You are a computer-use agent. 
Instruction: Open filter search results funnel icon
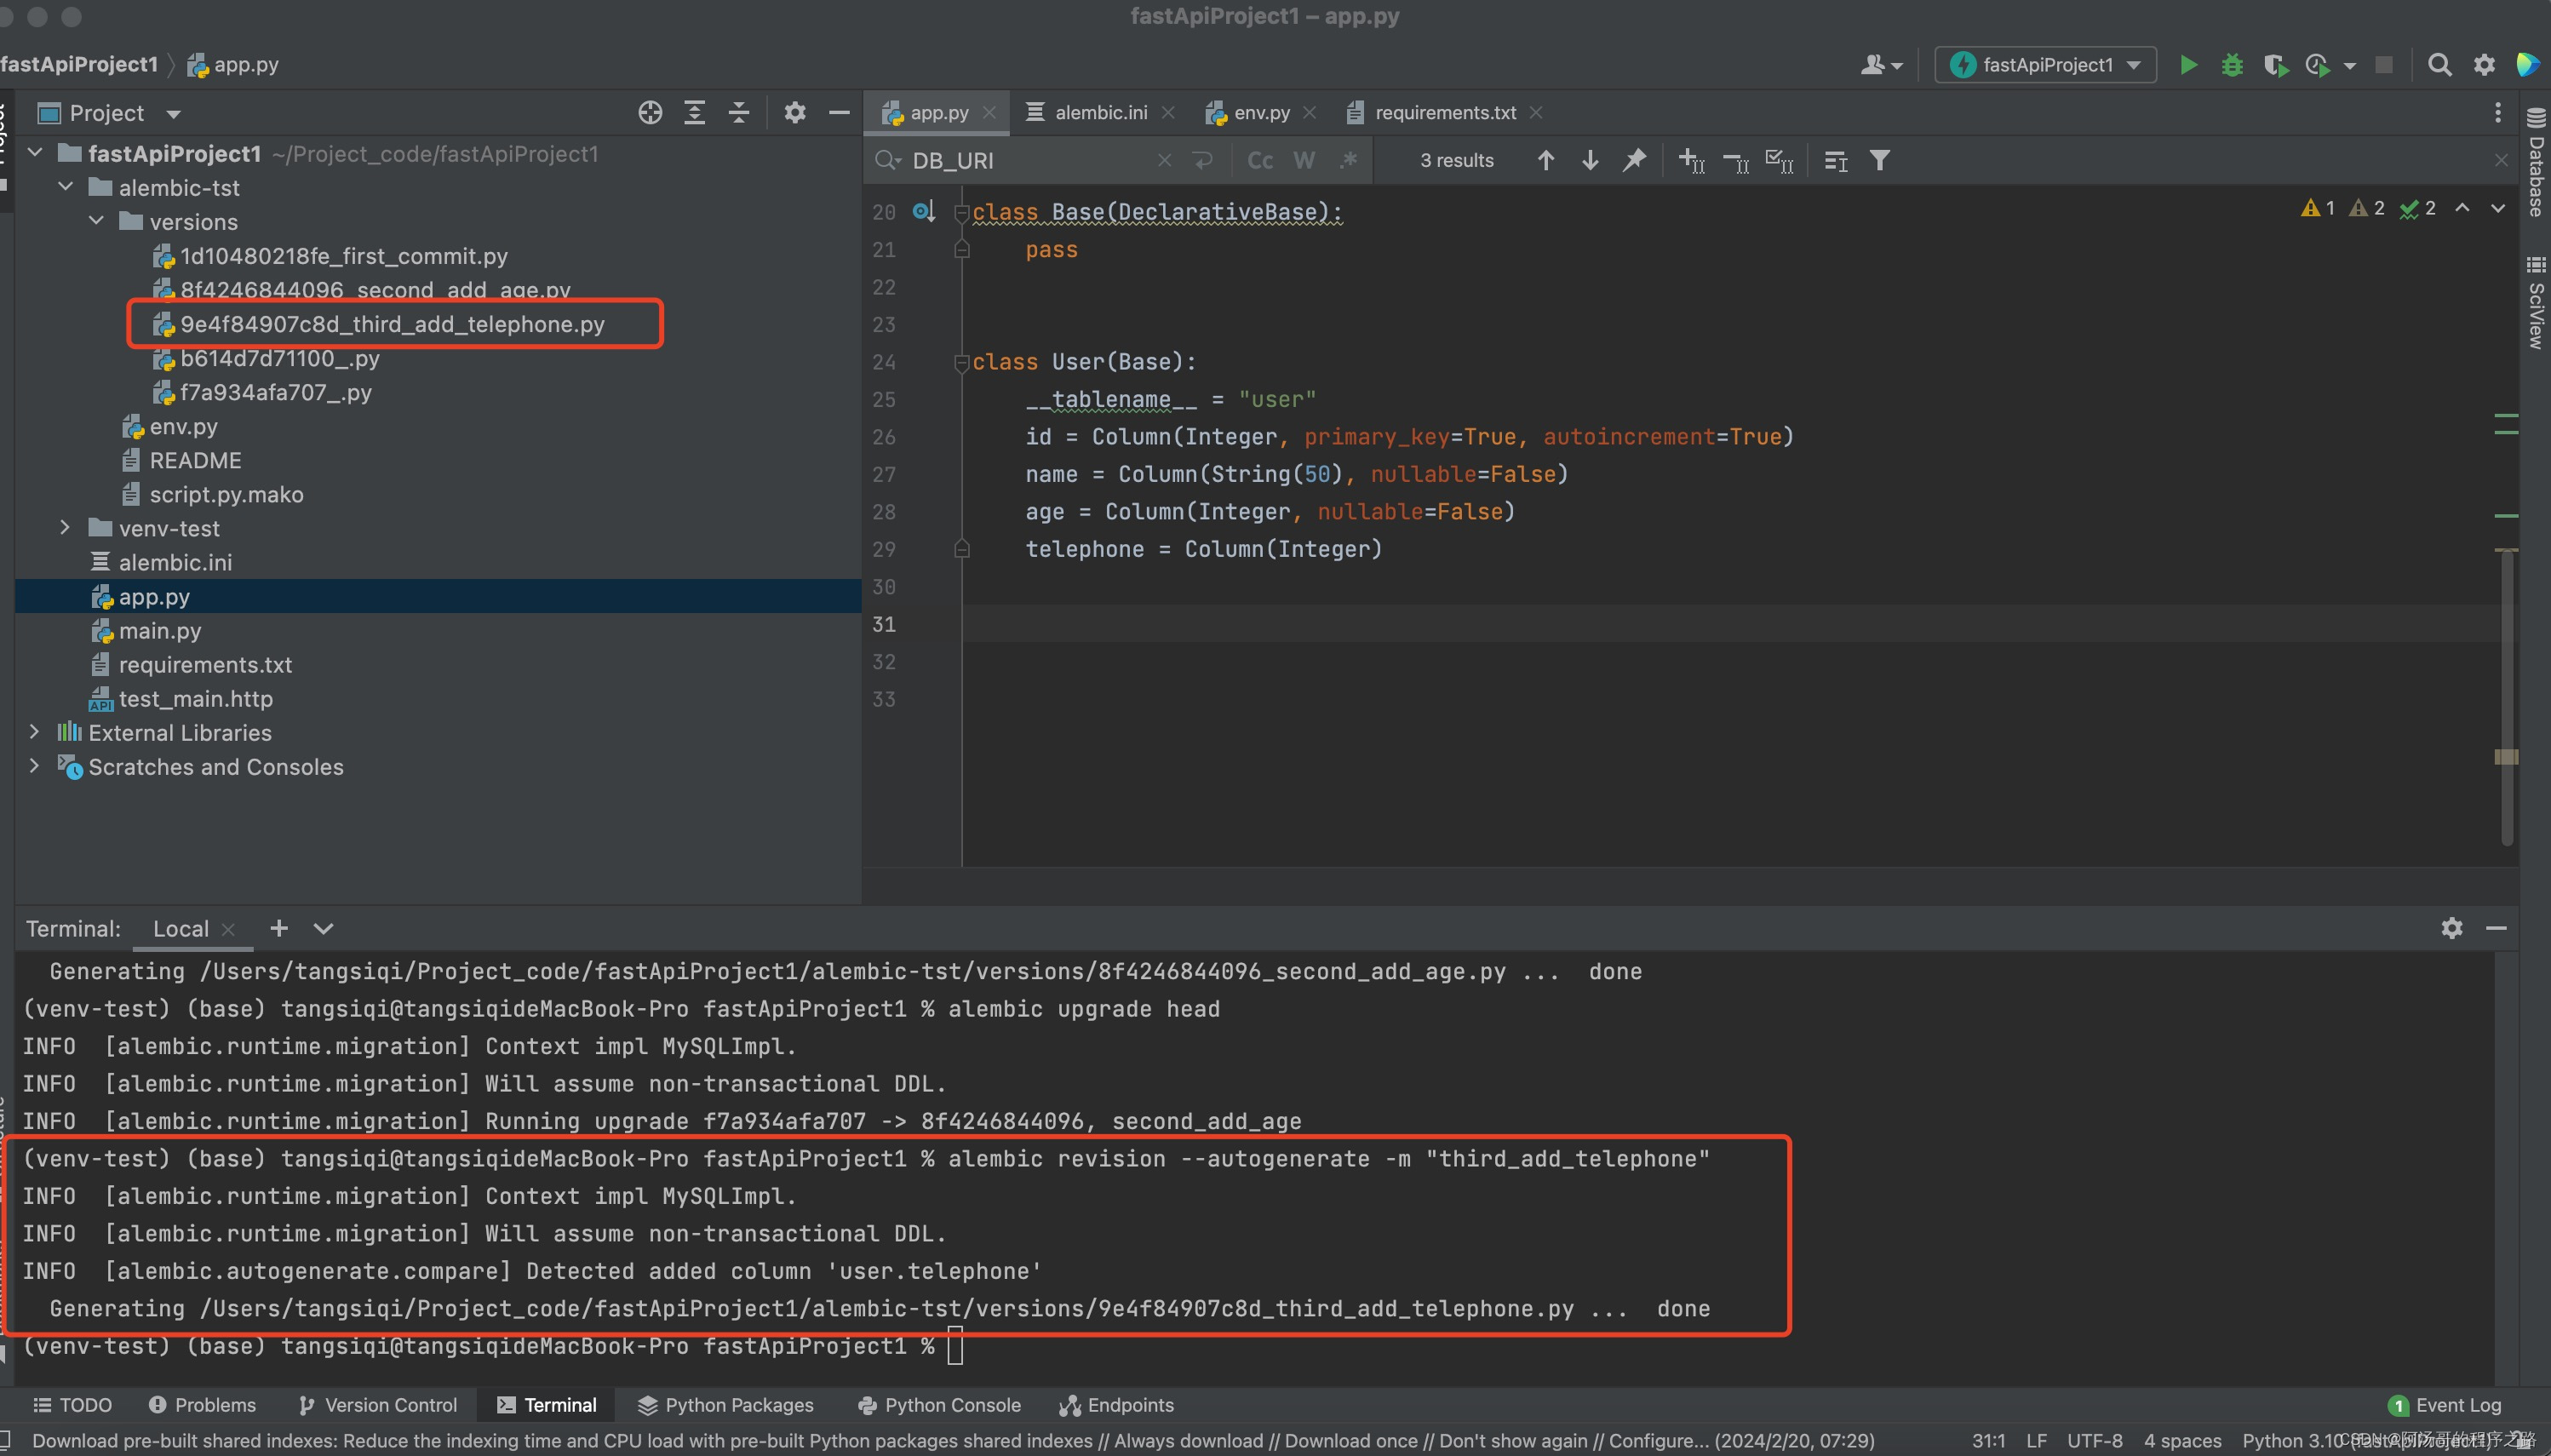[x=1880, y=160]
